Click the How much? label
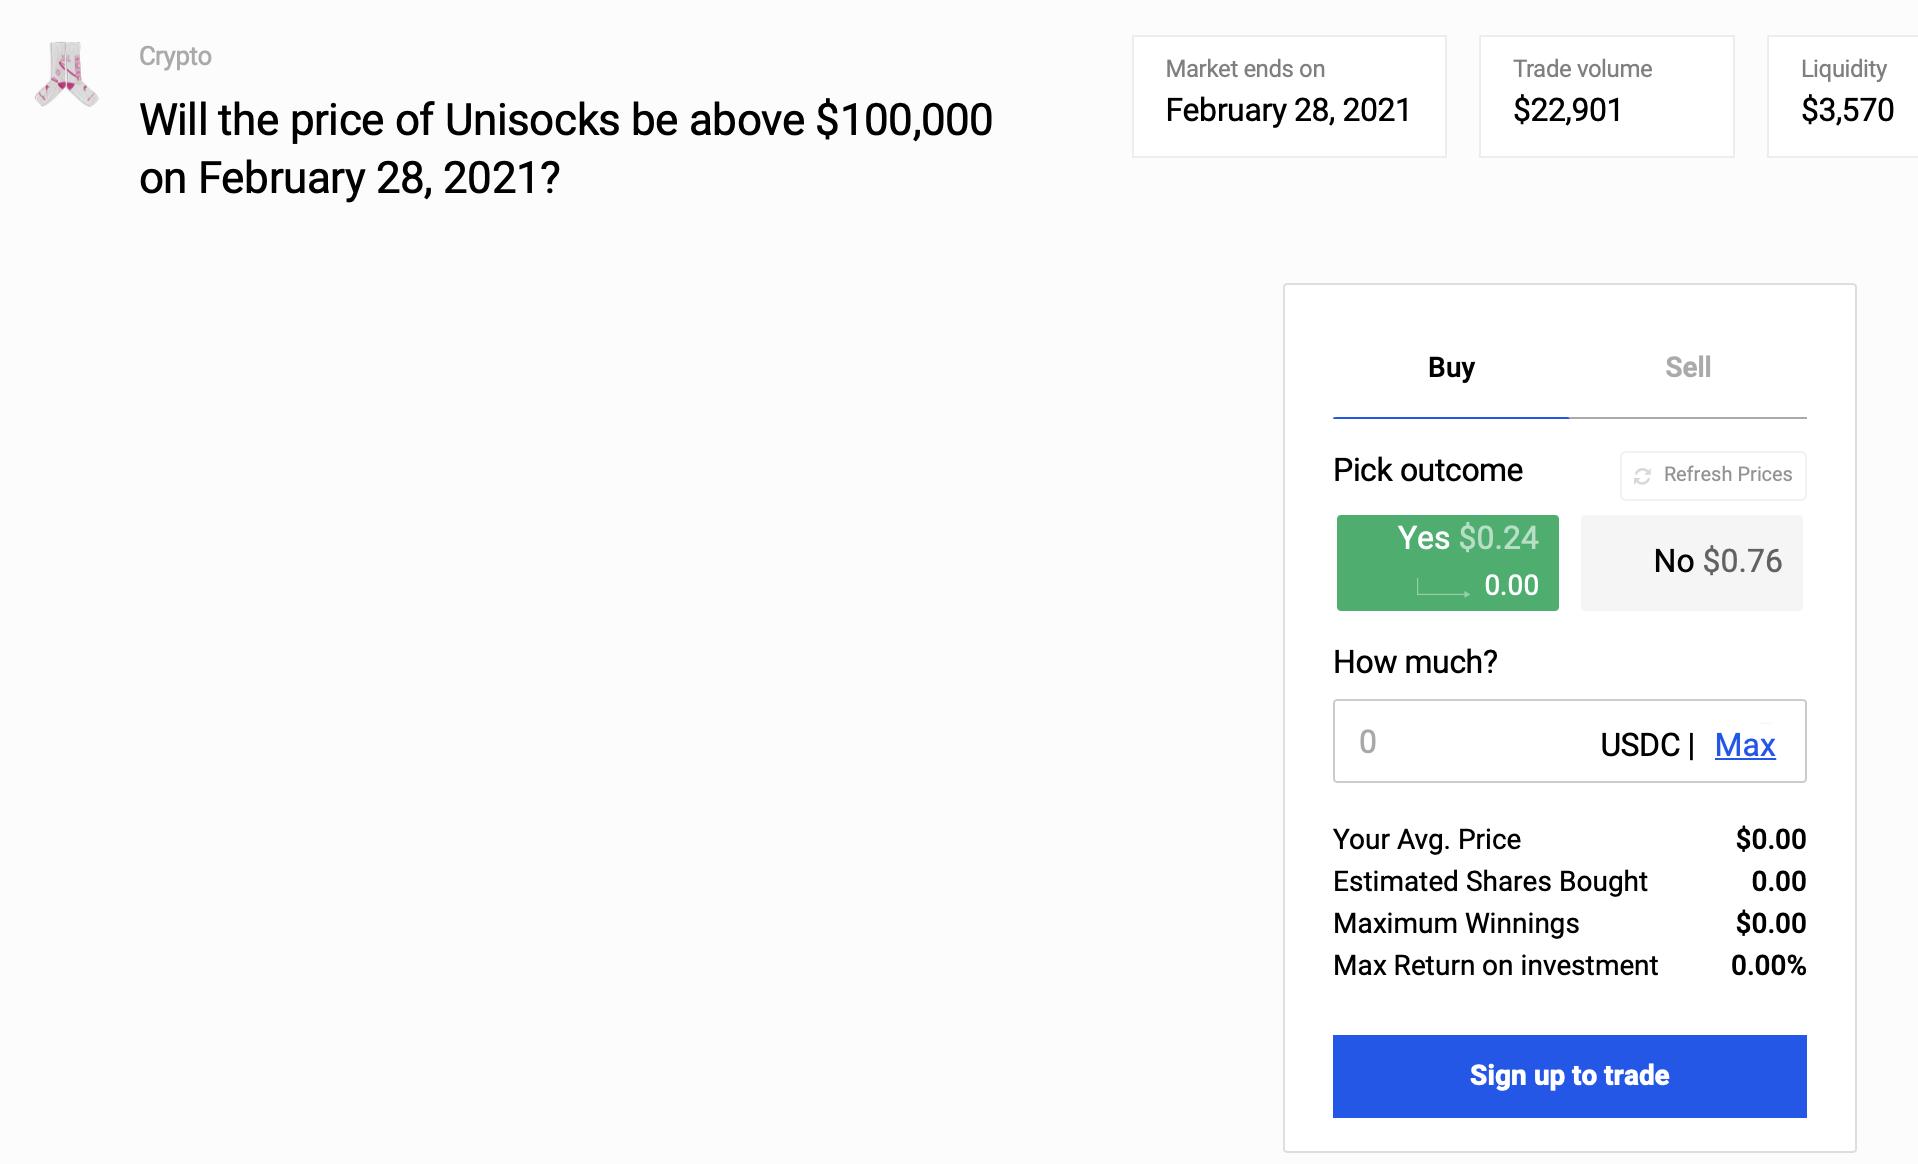 1414,662
